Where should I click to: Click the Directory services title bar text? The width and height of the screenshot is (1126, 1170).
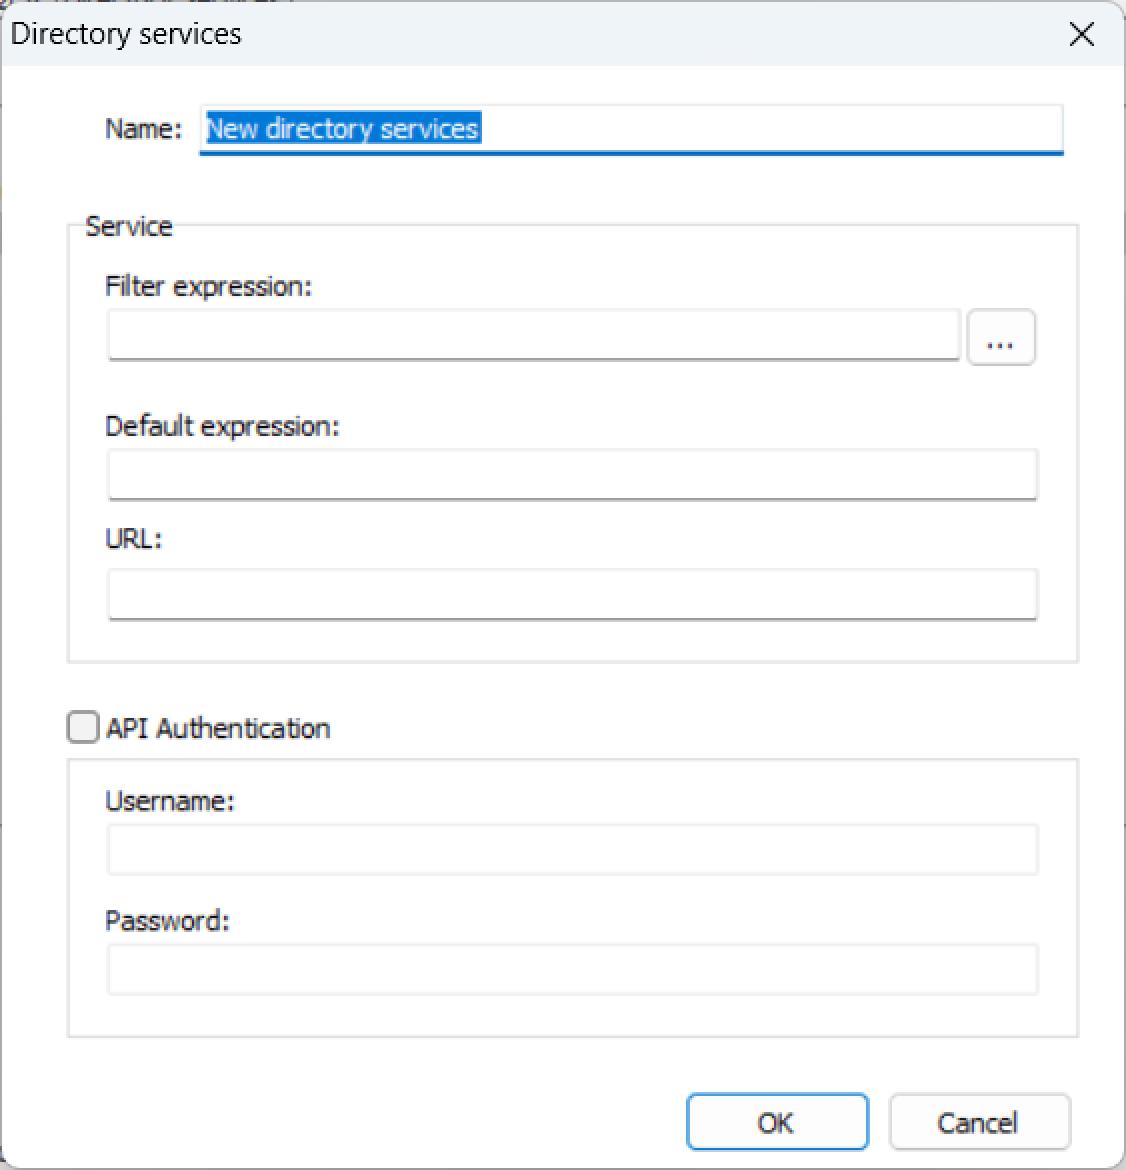coord(126,34)
